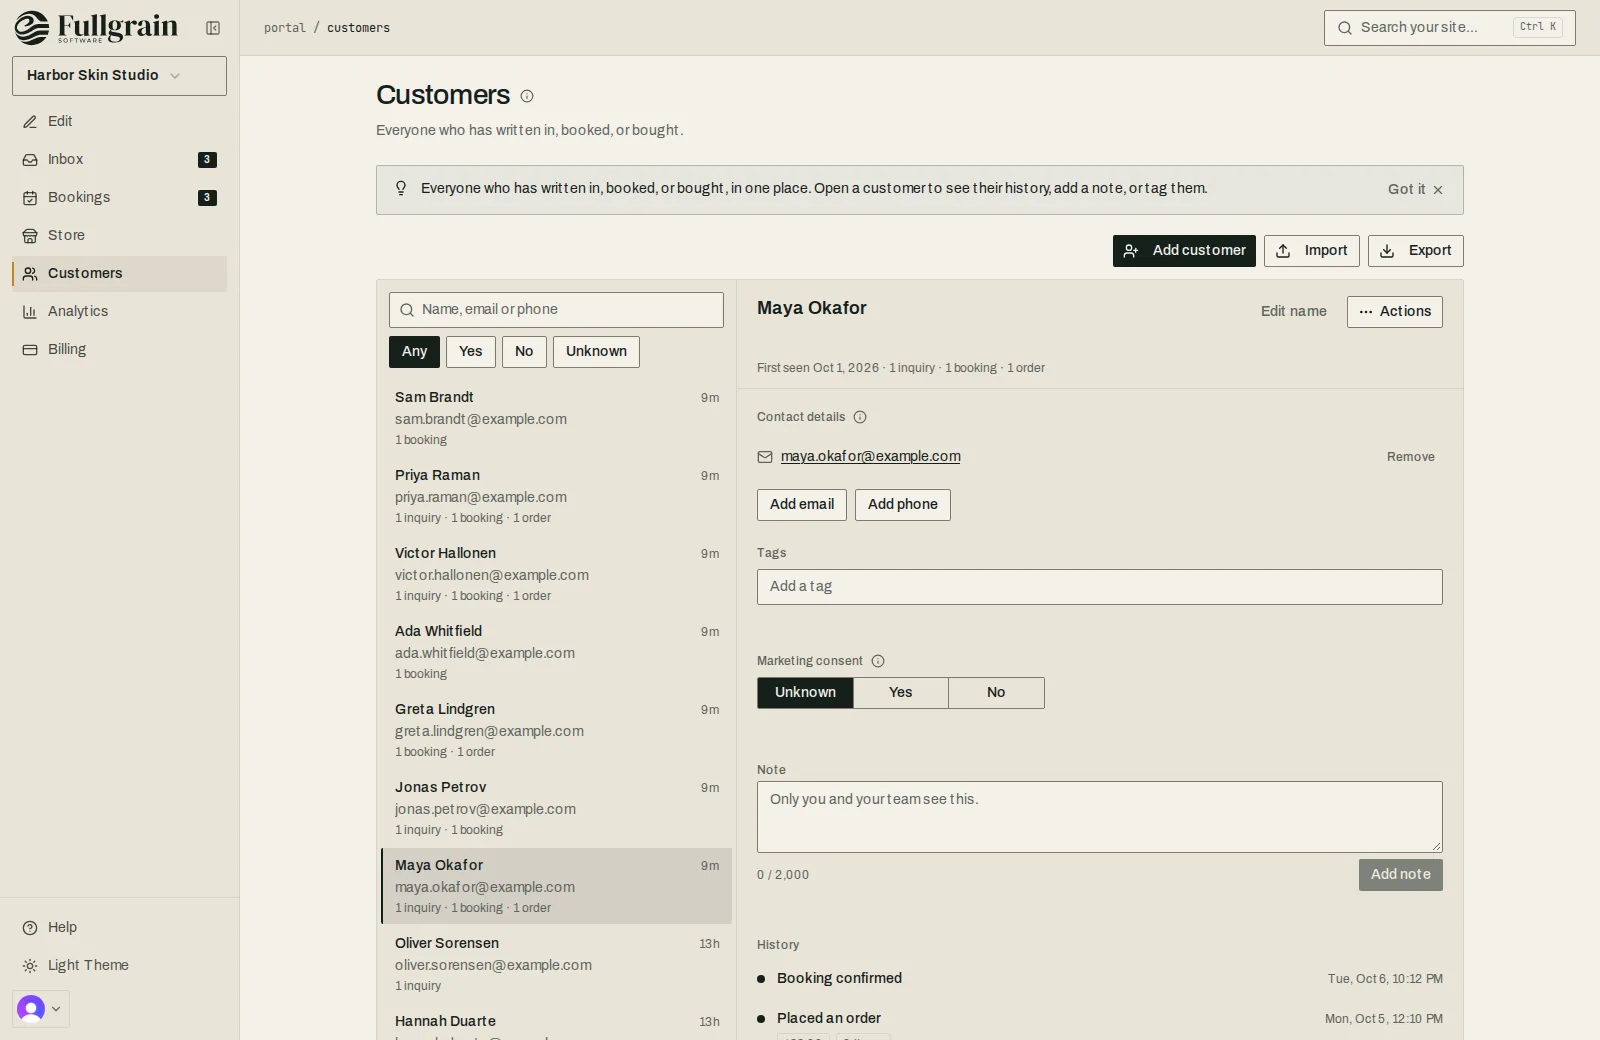Filter customers by Any consent
This screenshot has width=1600, height=1040.
[x=414, y=352]
